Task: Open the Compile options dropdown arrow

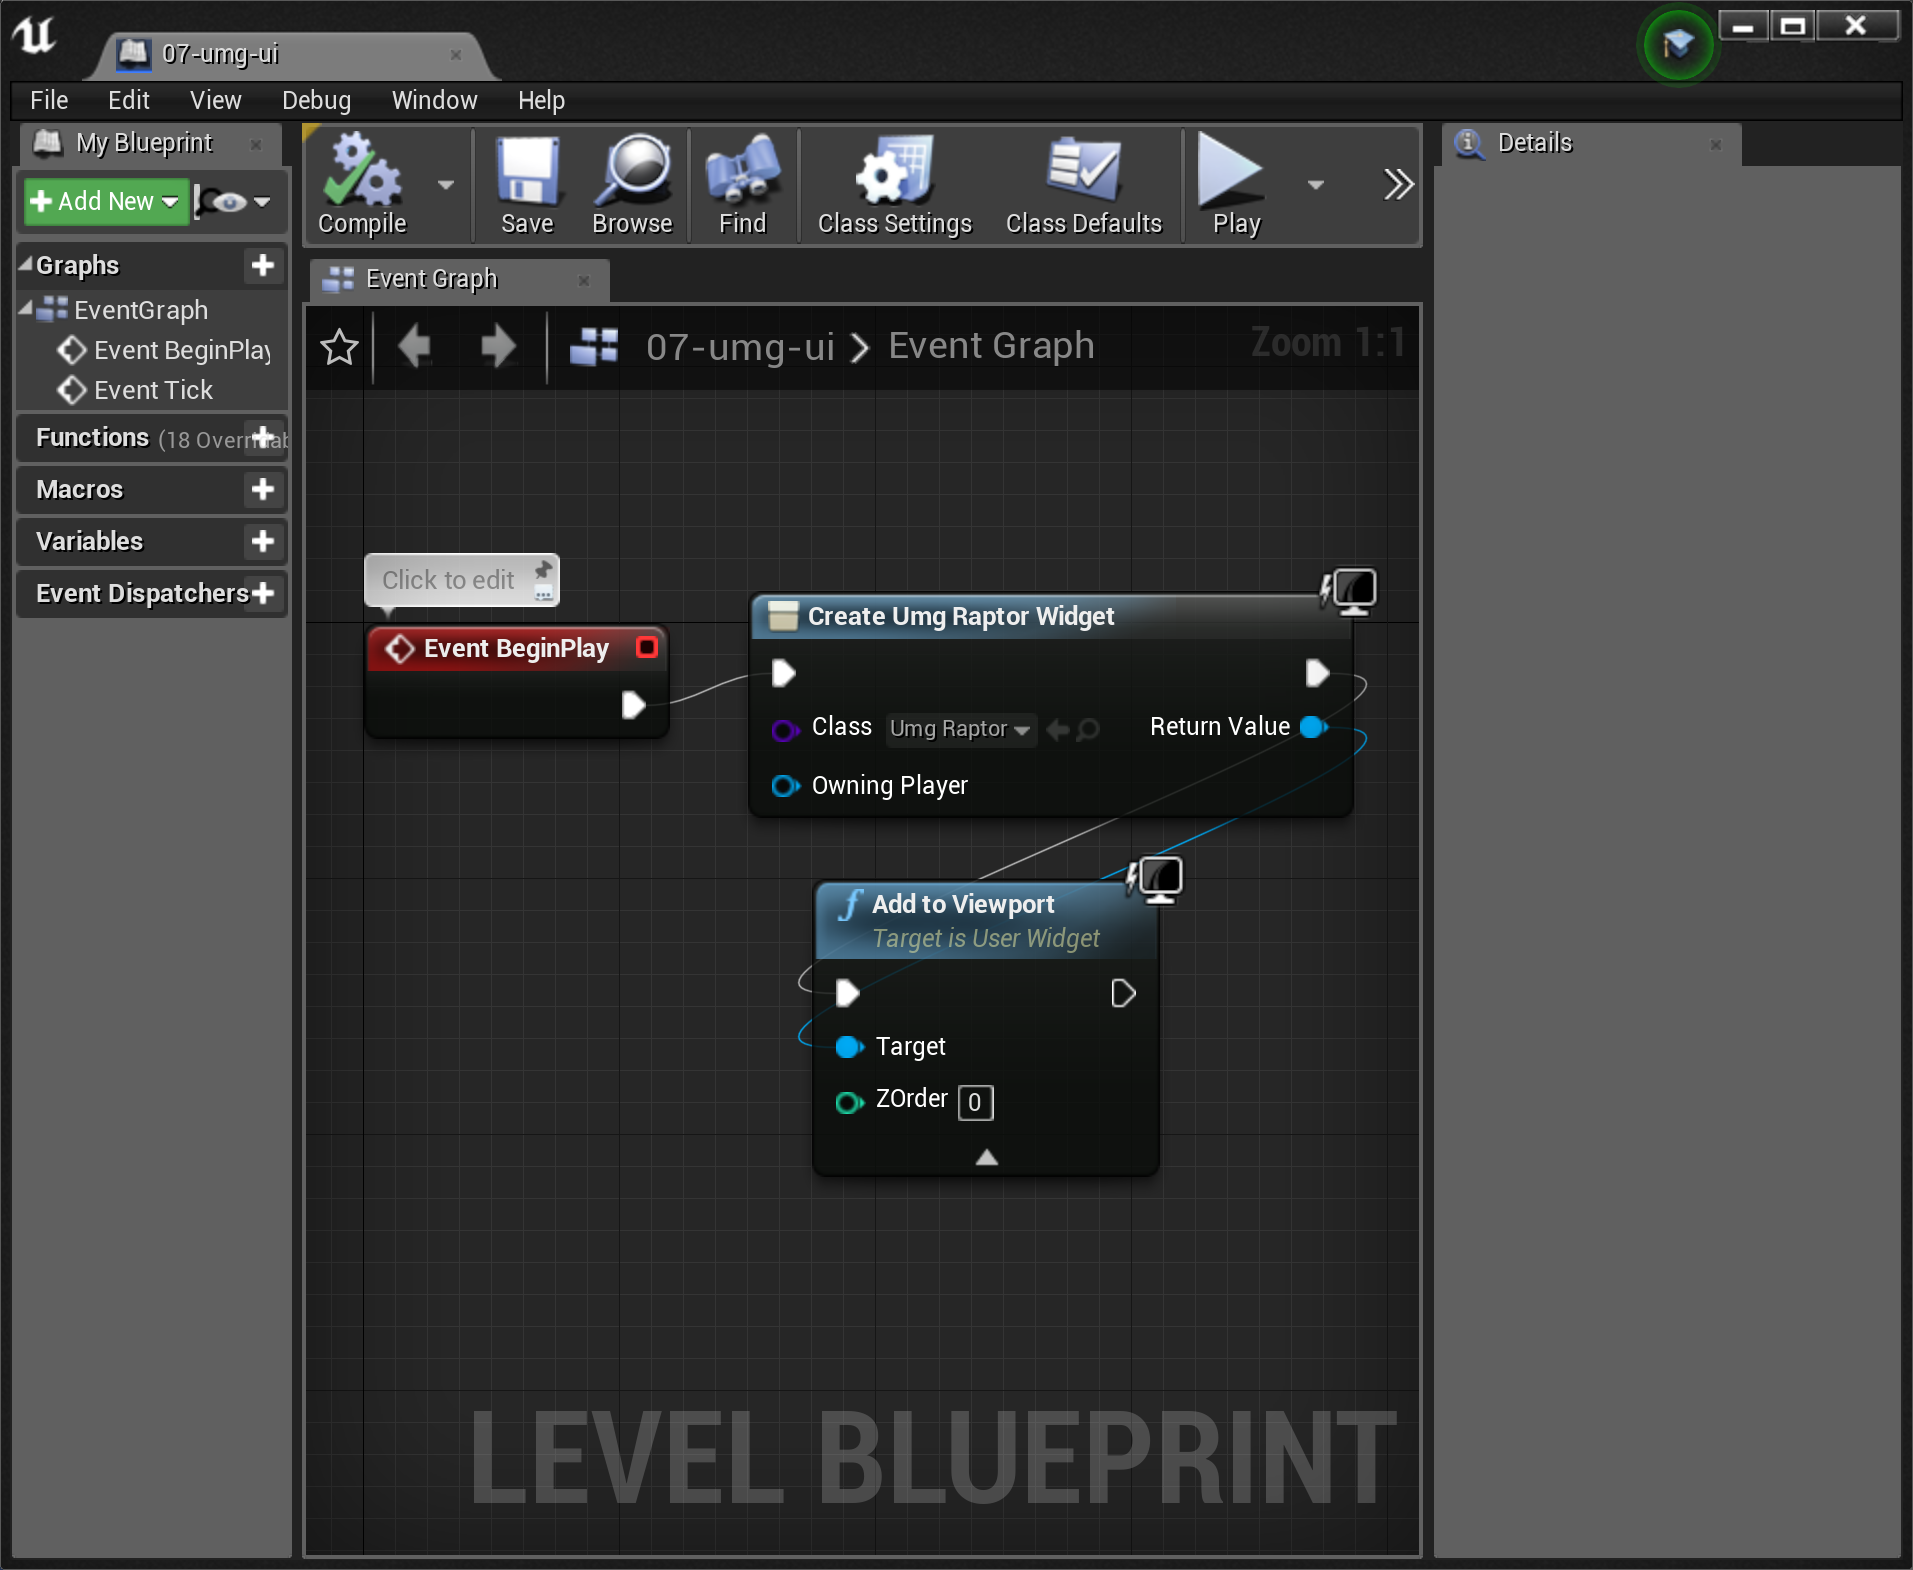Action: pos(446,184)
